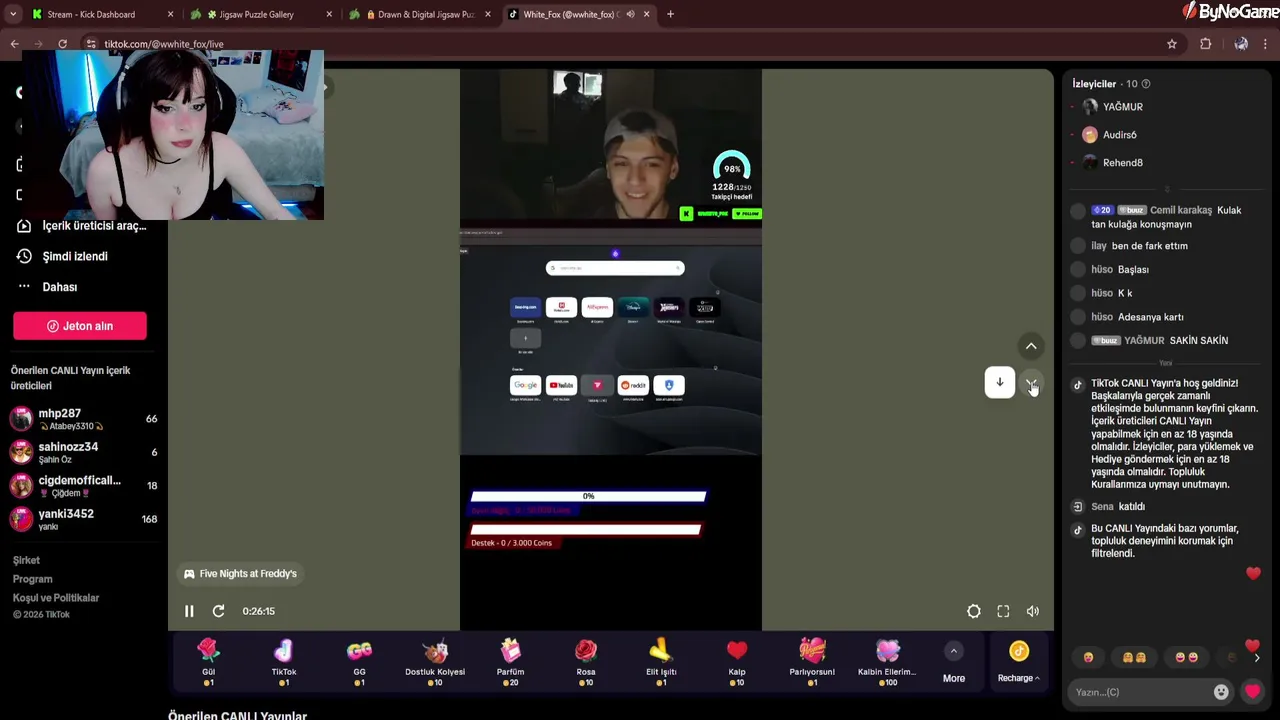
Task: Mute the stream volume
Action: 1033,611
